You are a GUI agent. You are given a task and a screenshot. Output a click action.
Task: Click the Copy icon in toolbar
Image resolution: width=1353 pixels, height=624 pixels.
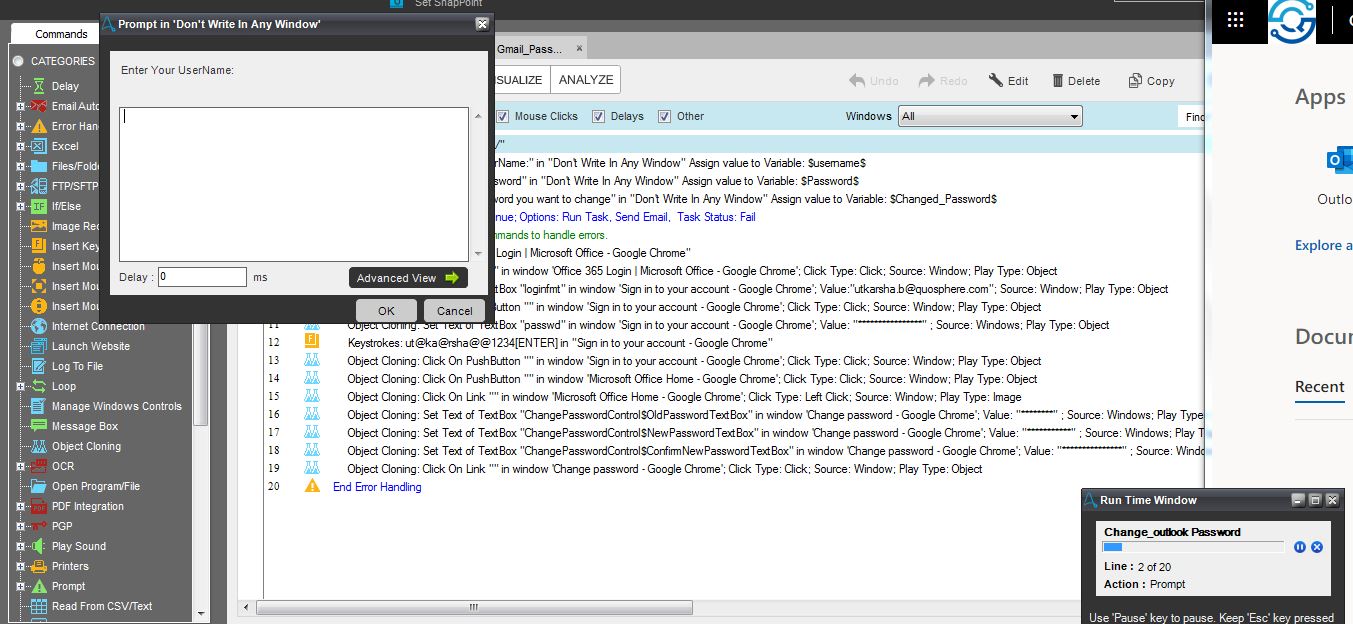(1135, 81)
